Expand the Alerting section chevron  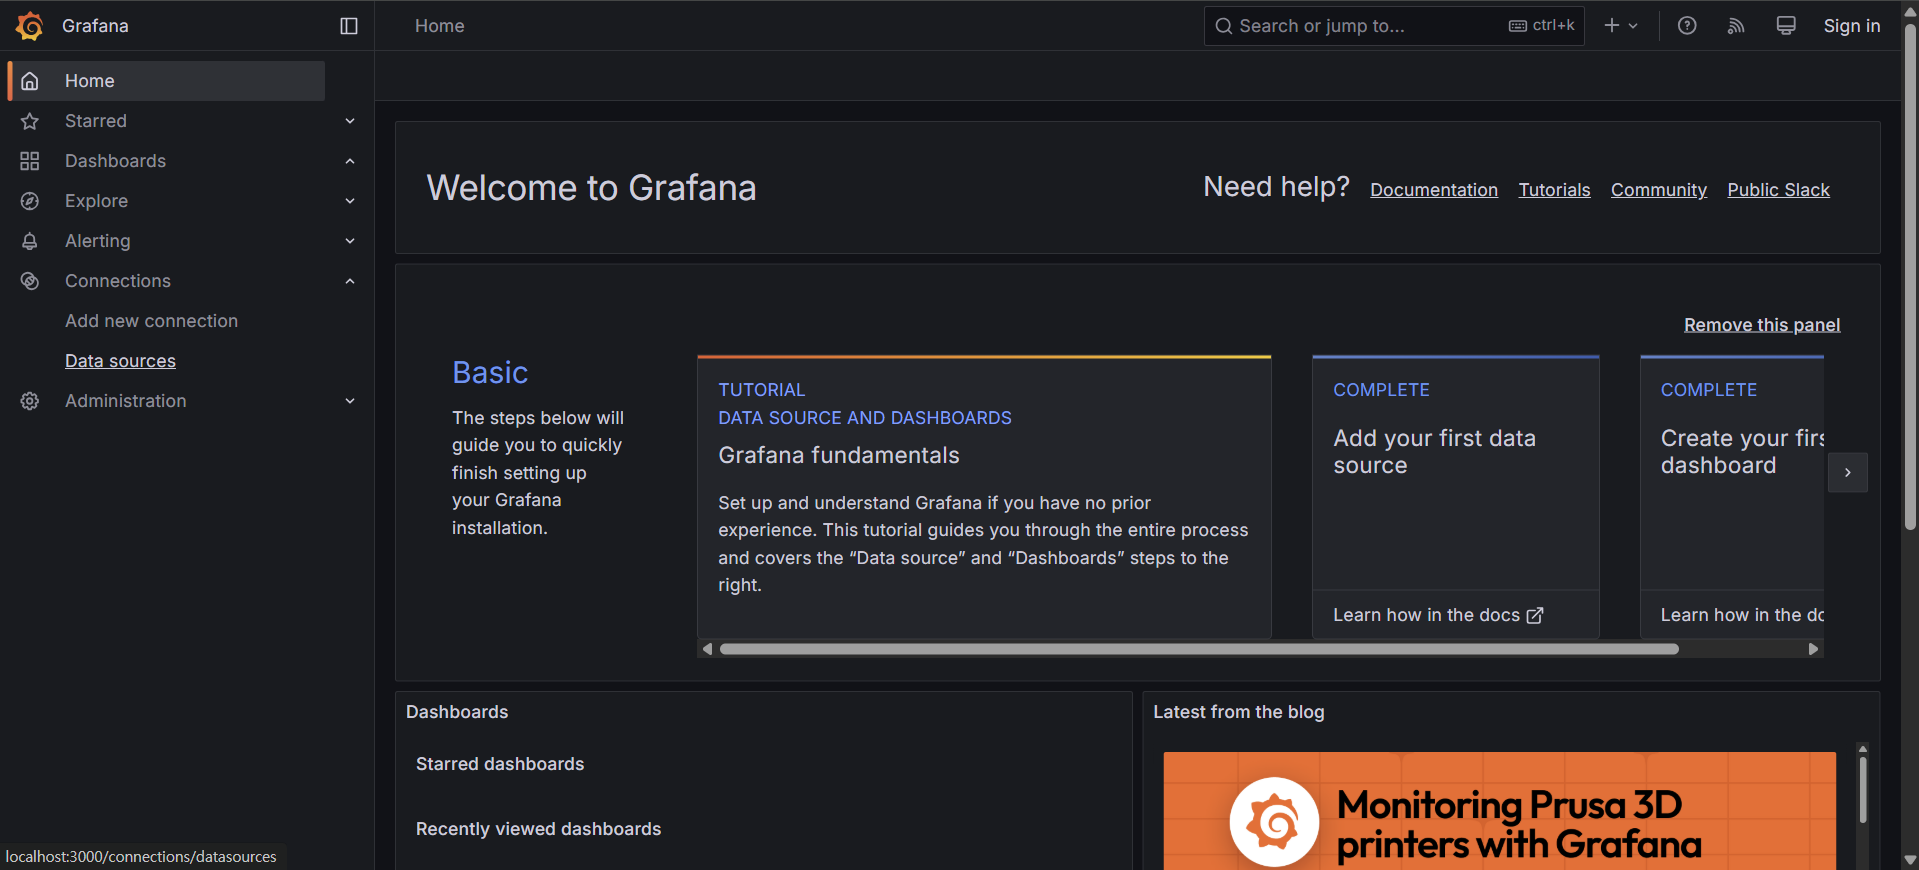point(350,241)
